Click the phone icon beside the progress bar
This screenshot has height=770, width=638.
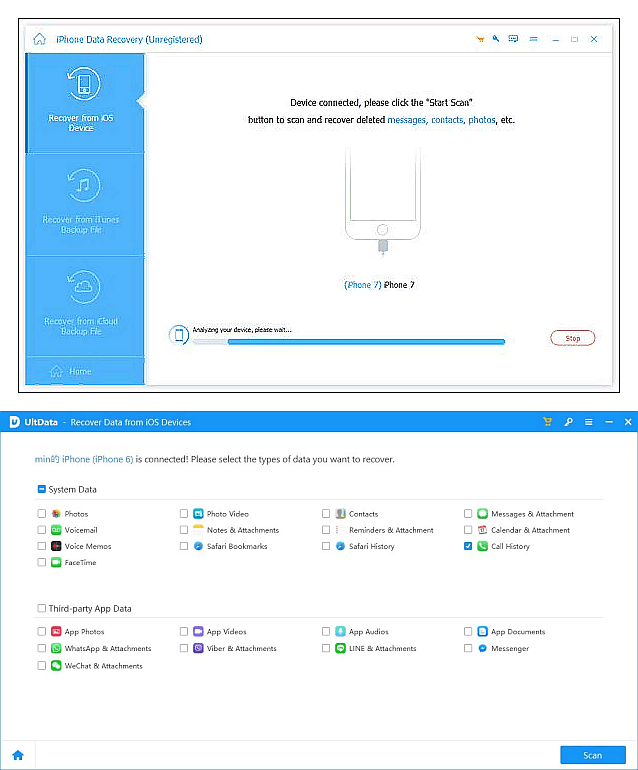[x=179, y=335]
